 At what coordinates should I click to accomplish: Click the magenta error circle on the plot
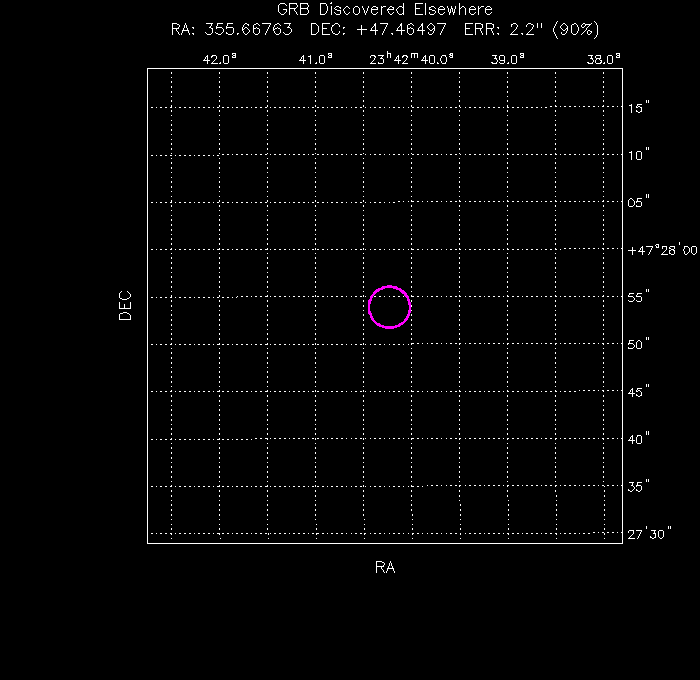[x=389, y=307]
